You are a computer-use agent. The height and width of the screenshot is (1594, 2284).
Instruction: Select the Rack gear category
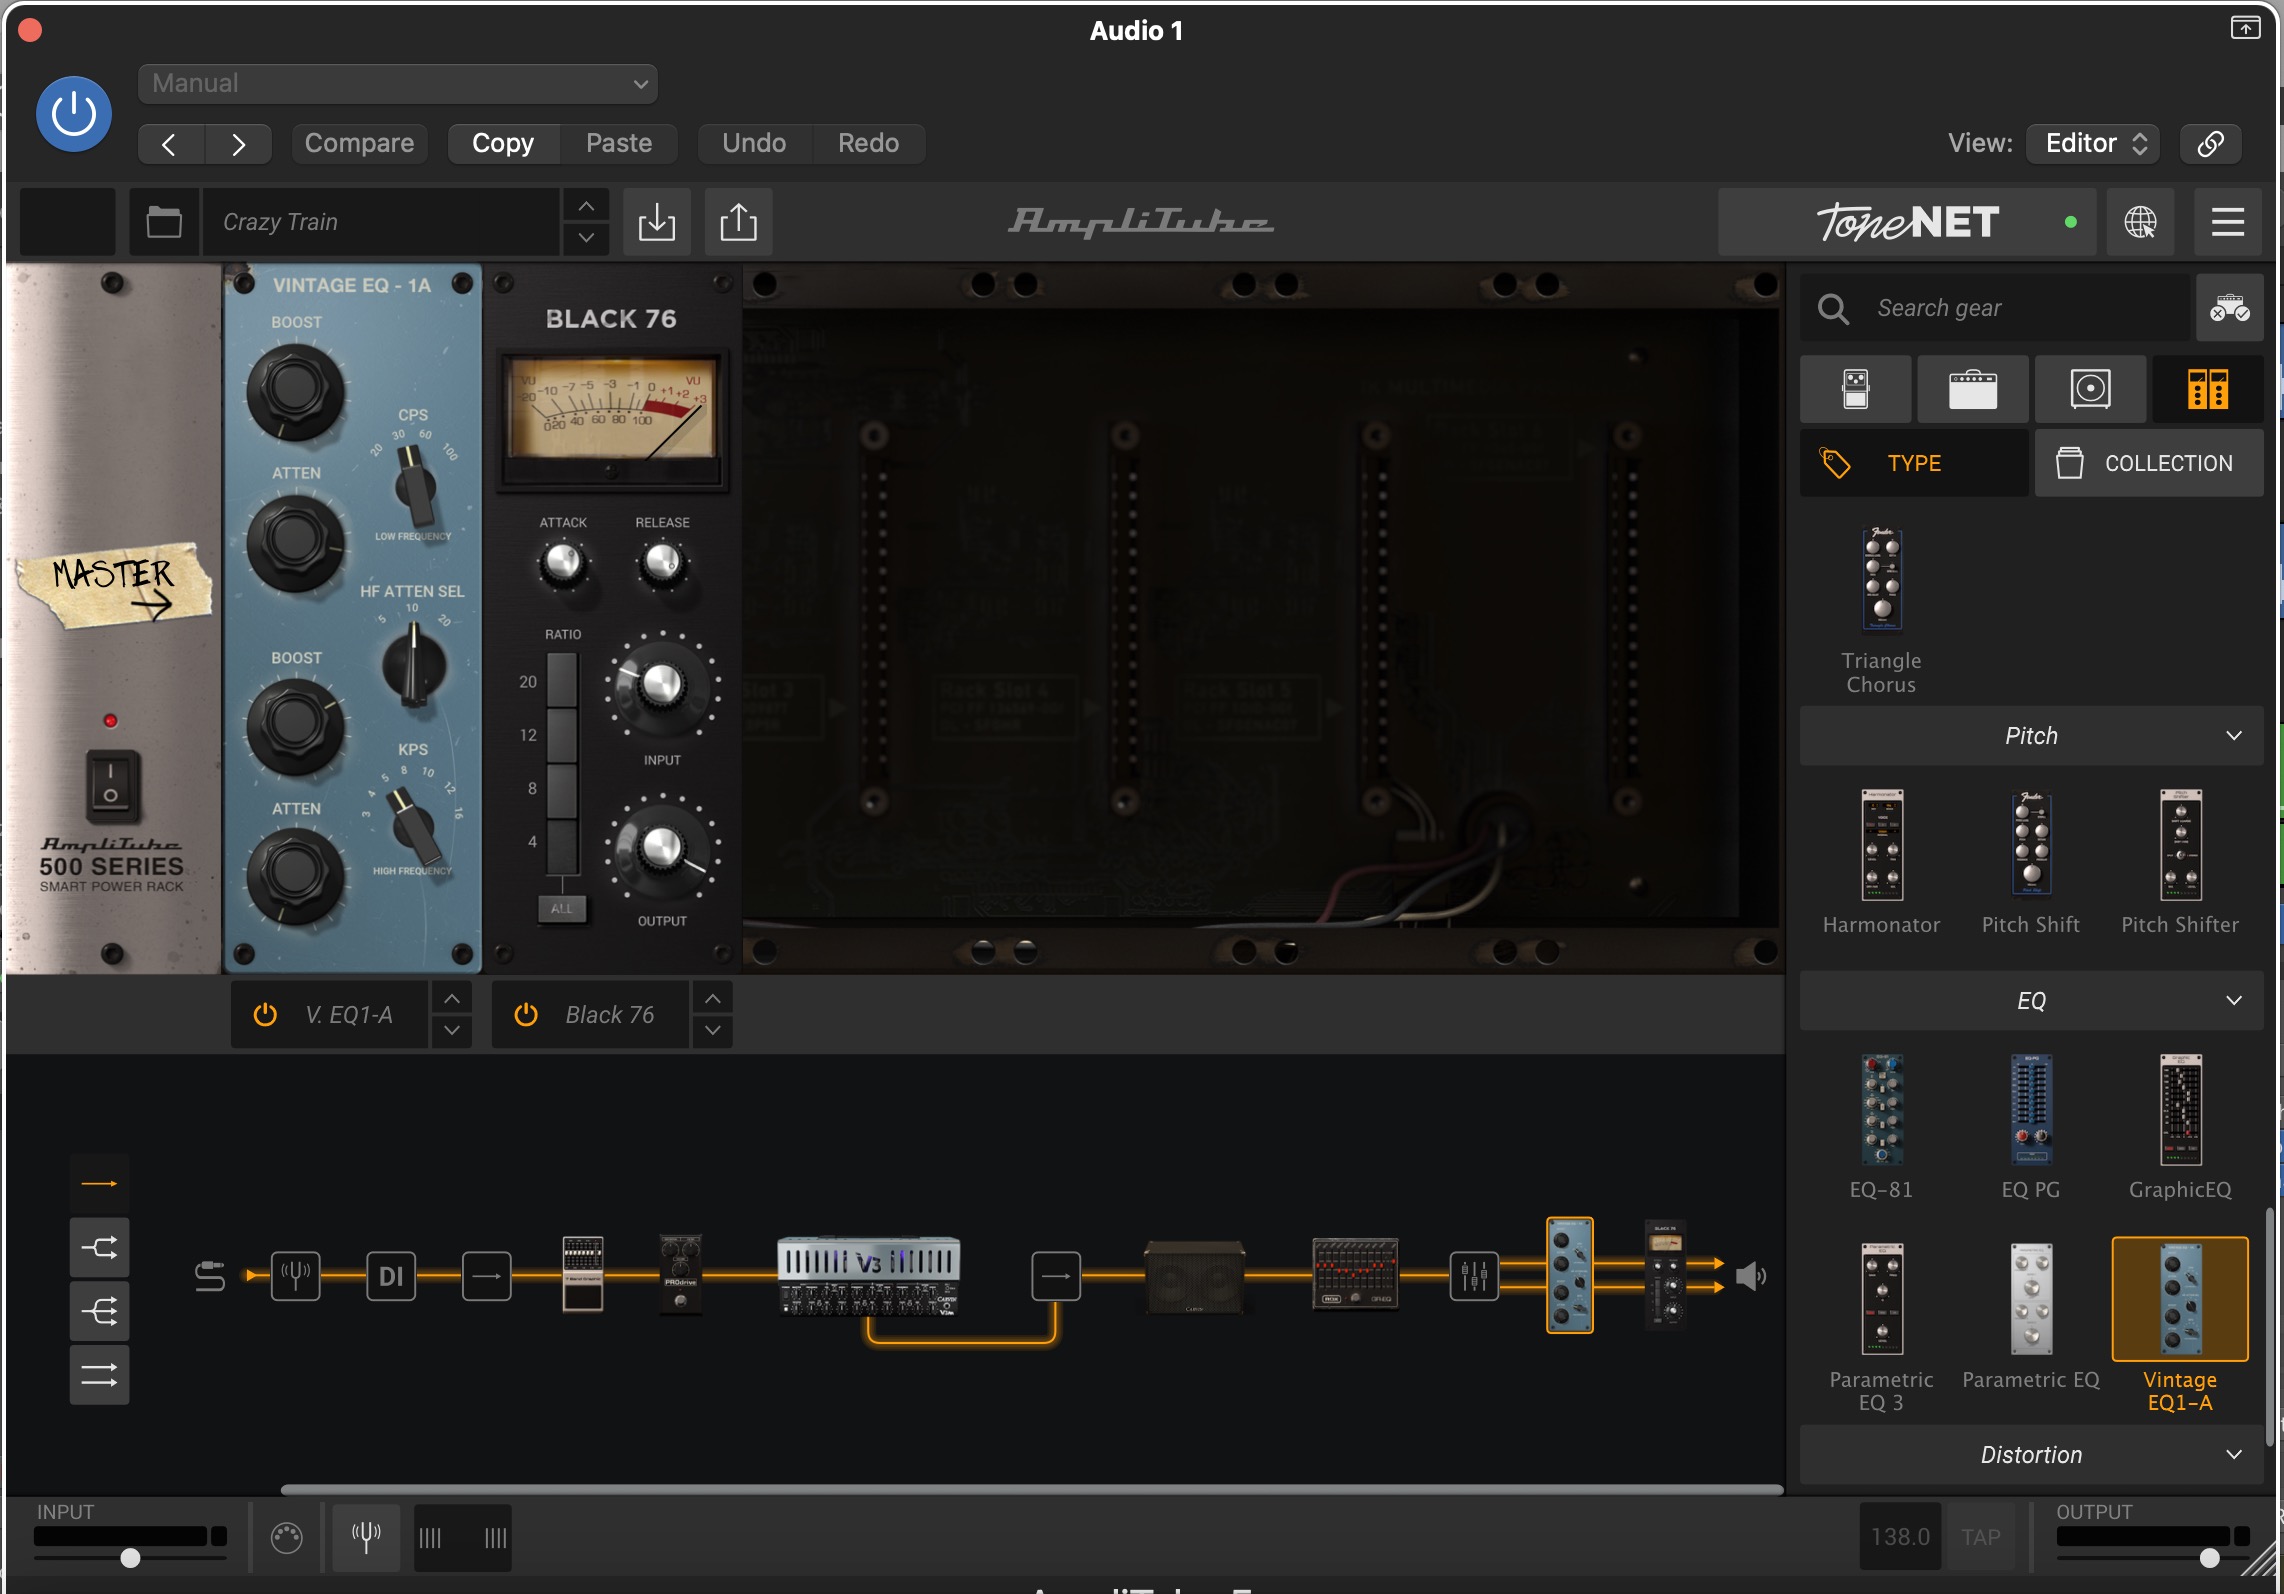2208,389
